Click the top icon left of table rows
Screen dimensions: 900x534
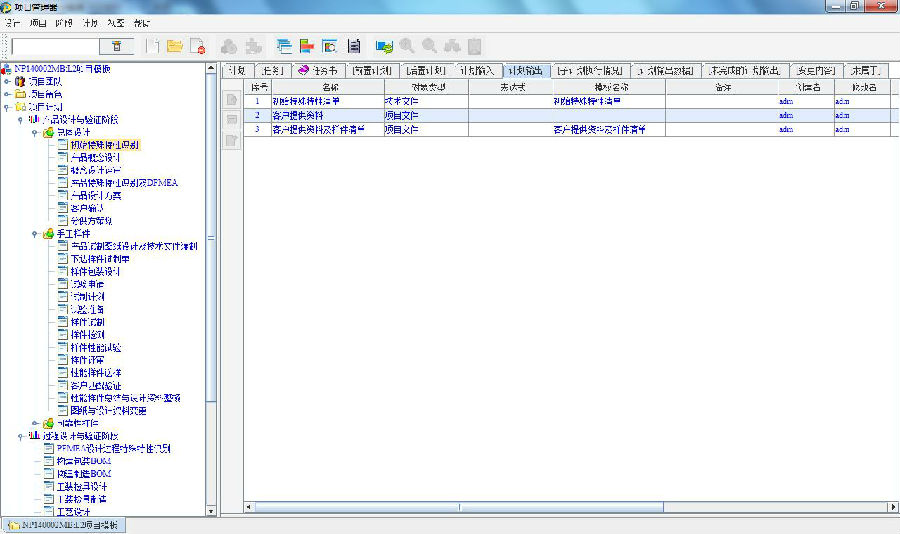pos(231,100)
